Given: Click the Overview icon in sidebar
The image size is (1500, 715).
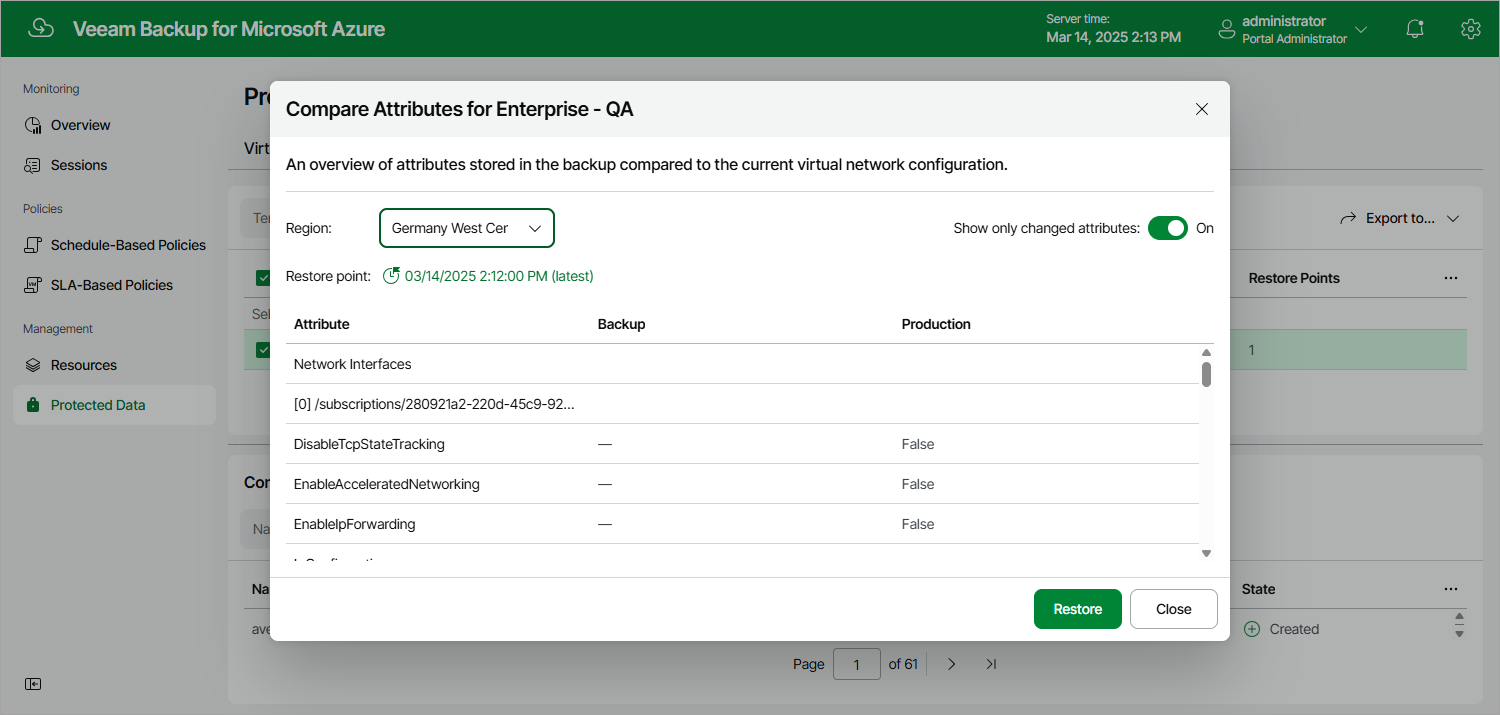Looking at the screenshot, I should (x=33, y=125).
